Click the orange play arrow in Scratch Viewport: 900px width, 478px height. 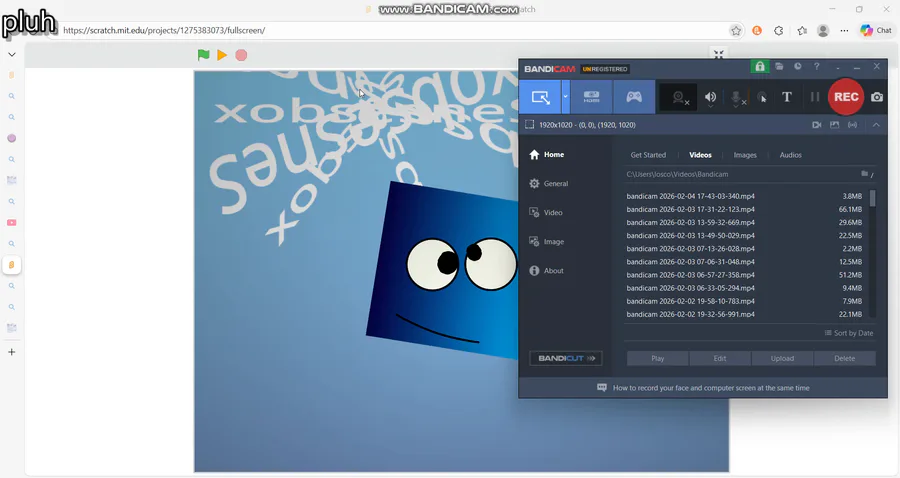[222, 55]
